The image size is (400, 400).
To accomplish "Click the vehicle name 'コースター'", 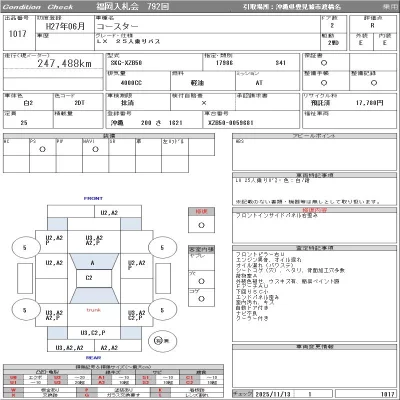I will pyautogui.click(x=117, y=26).
